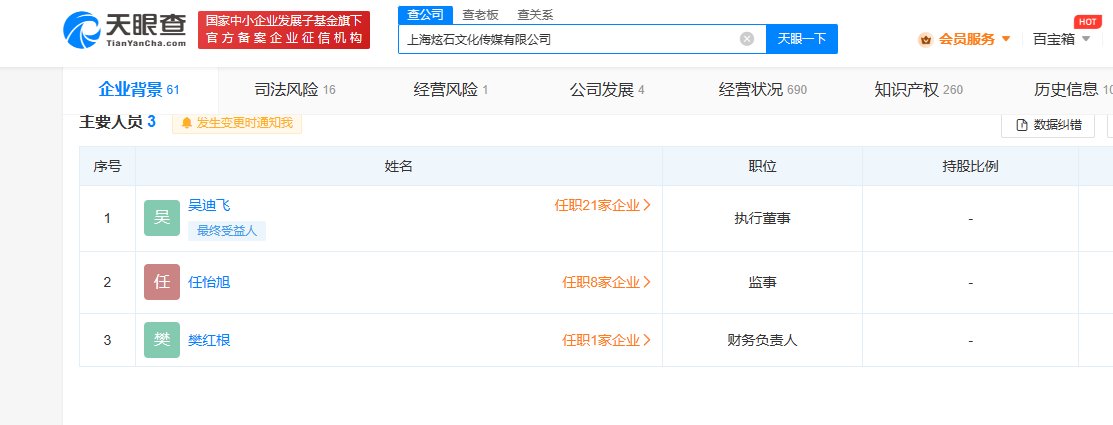Click the 财务负责人 position cell
Viewport: 1113px width, 425px height.
[x=762, y=341]
